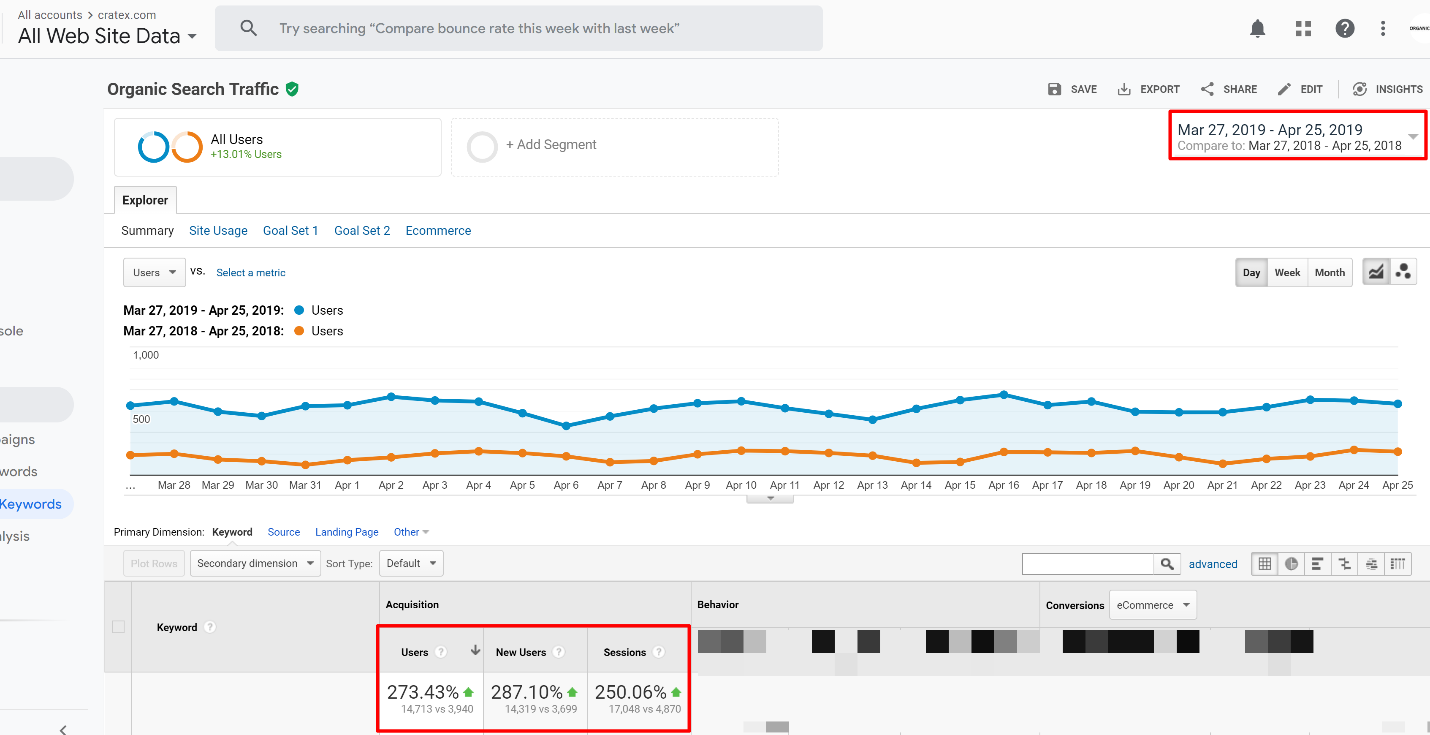This screenshot has height=735, width=1430.
Task: Click the help icon beside Keyword header
Action: pos(210,628)
